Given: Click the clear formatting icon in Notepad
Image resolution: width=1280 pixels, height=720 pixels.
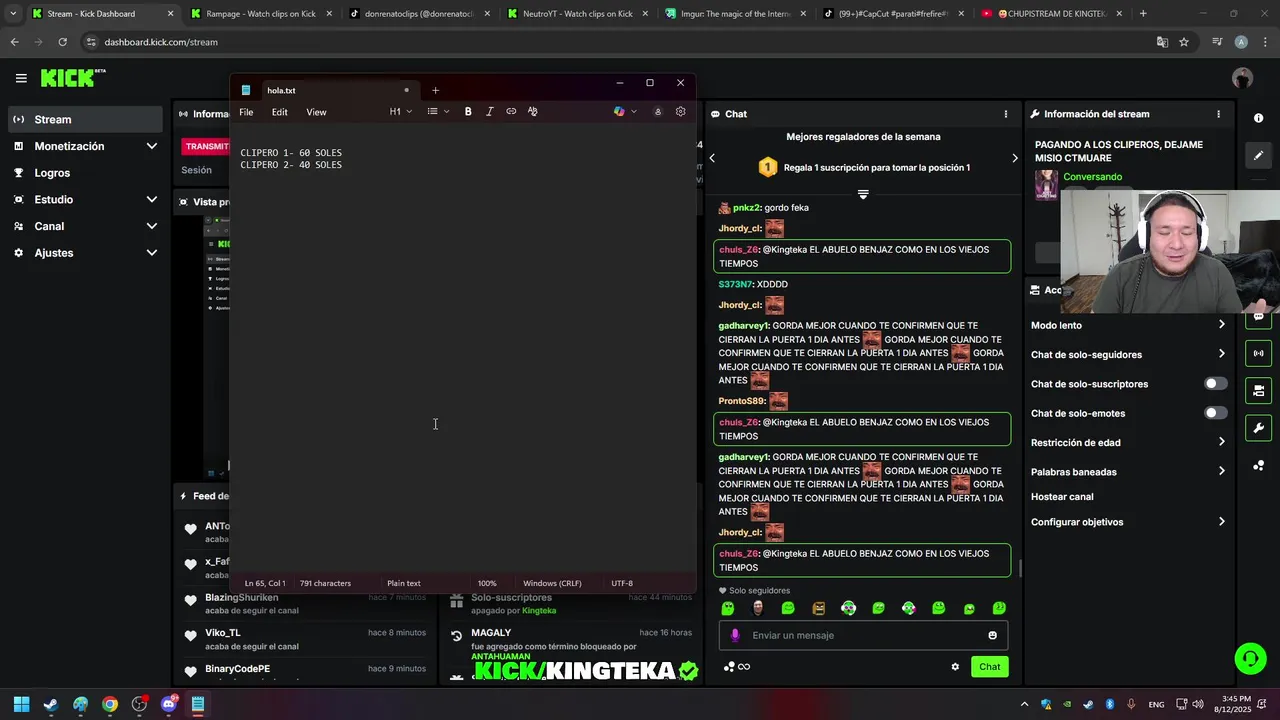Looking at the screenshot, I should pyautogui.click(x=532, y=112).
